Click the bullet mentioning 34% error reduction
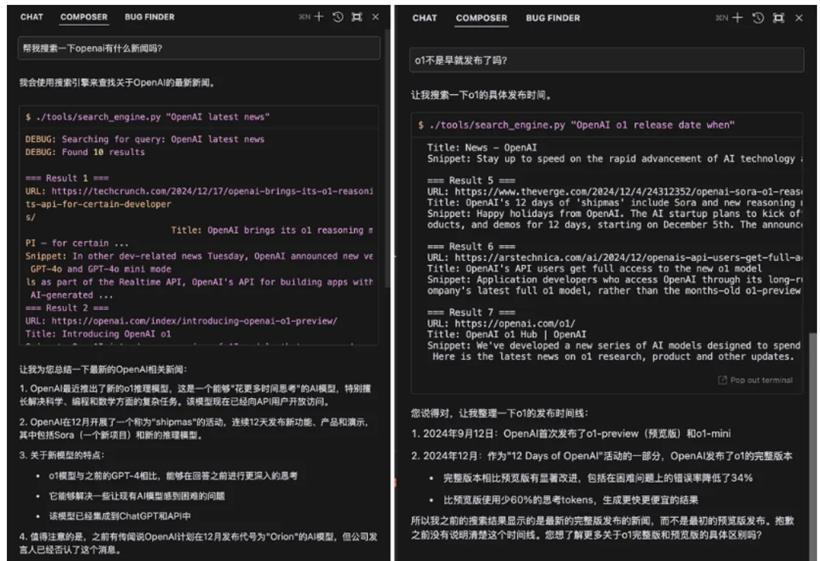Viewport: 820px width, 561px height. pos(598,478)
